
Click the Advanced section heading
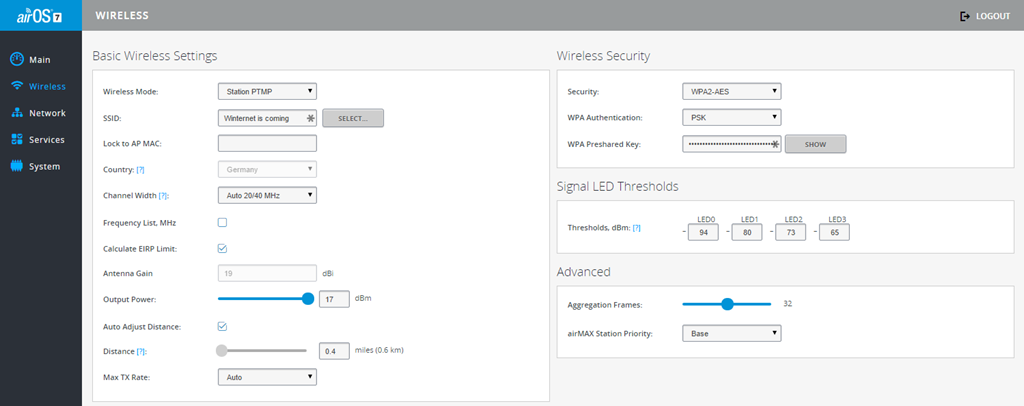584,272
